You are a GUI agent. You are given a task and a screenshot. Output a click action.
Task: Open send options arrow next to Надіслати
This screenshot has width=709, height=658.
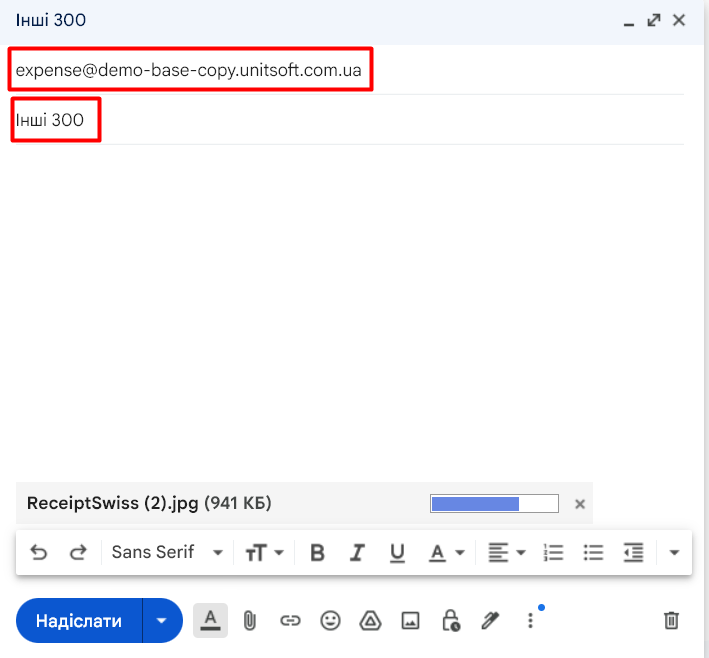(162, 621)
